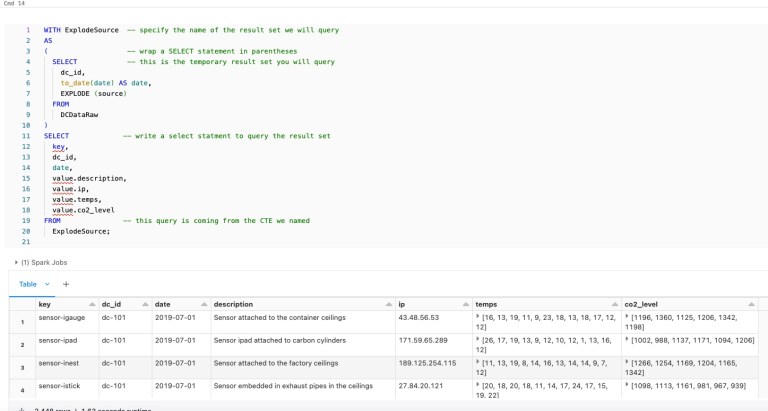The width and height of the screenshot is (768, 411).
Task: Expand temps array for sensor-ipad row
Action: (x=478, y=339)
